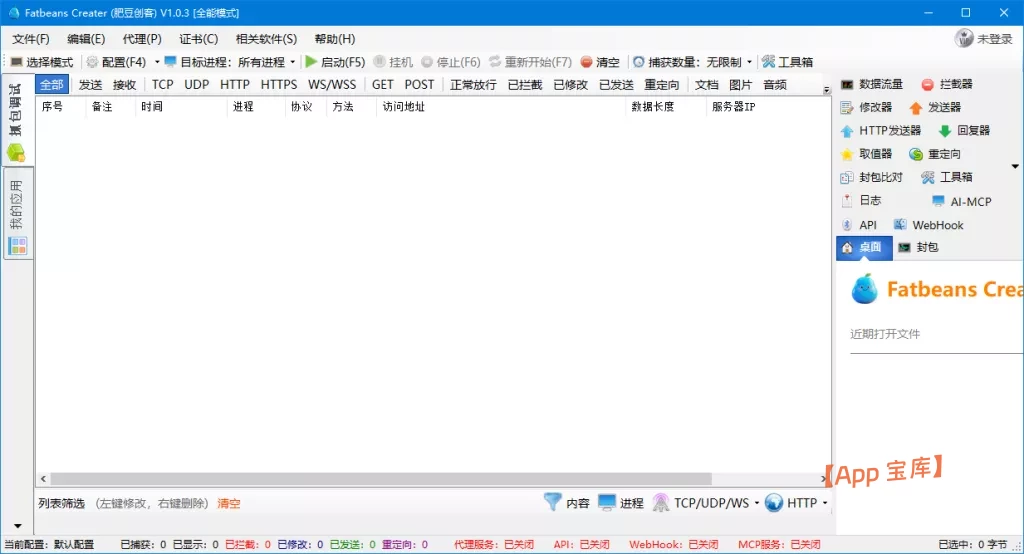The height and width of the screenshot is (554, 1024).
Task: Open 工具箱 in the right panel
Action: coord(946,177)
